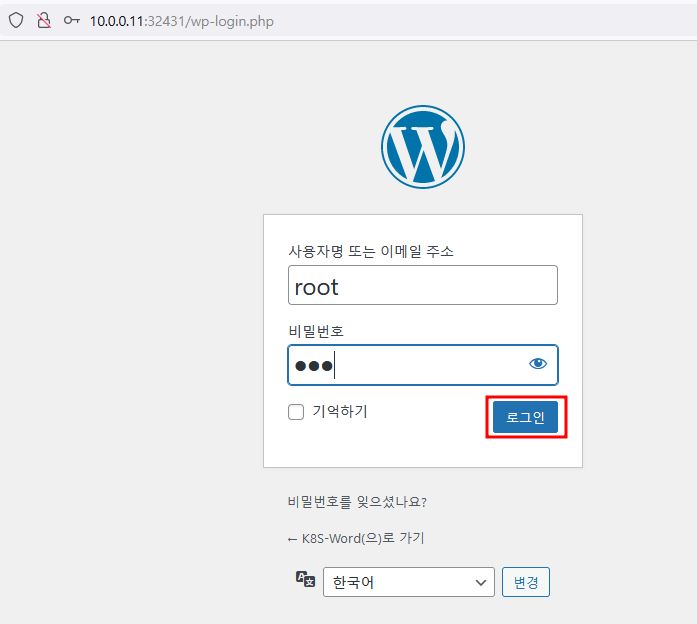The image size is (697, 624).
Task: Click inside the 비밀번호 password field
Action: click(x=423, y=365)
